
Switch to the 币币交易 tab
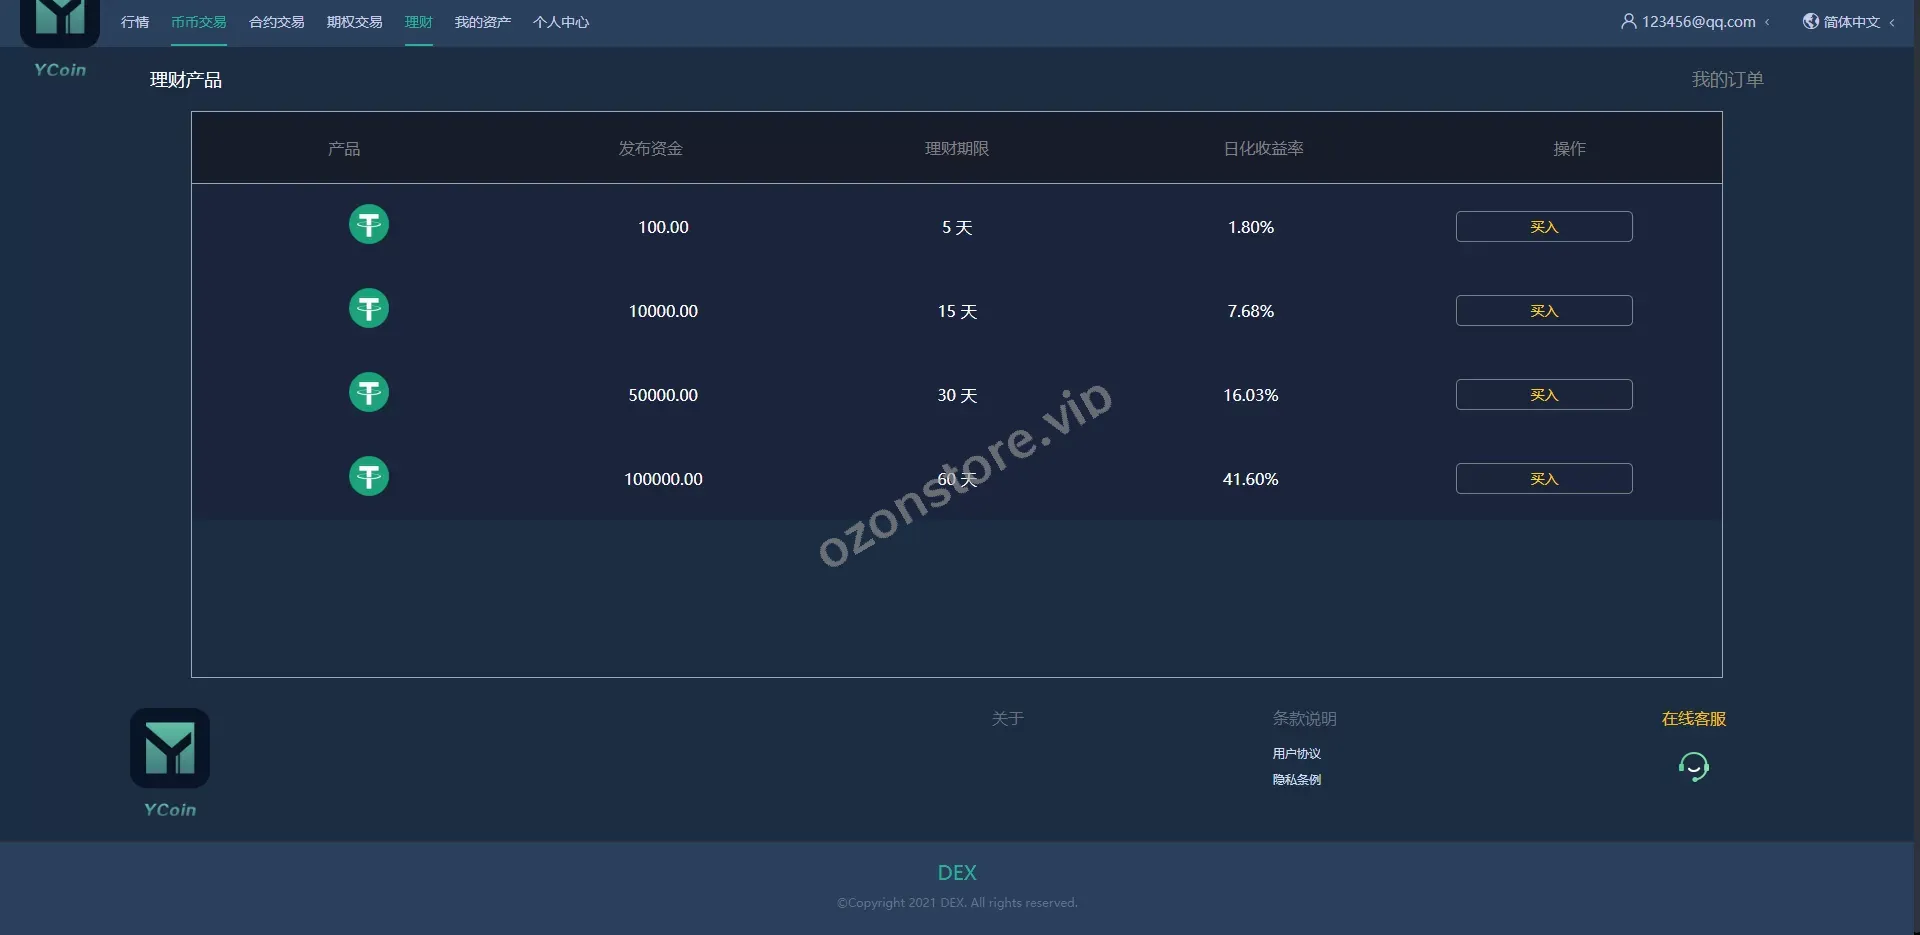coord(198,22)
